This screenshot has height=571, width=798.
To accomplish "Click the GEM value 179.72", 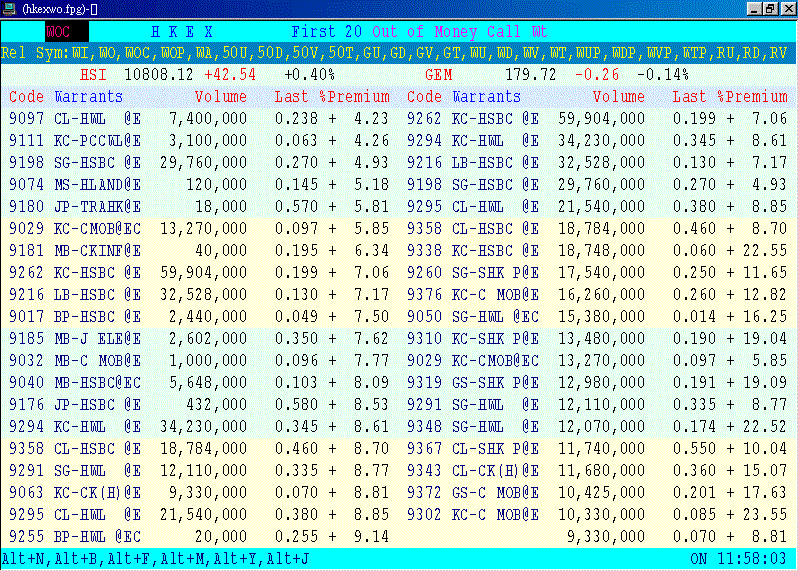I will click(530, 75).
